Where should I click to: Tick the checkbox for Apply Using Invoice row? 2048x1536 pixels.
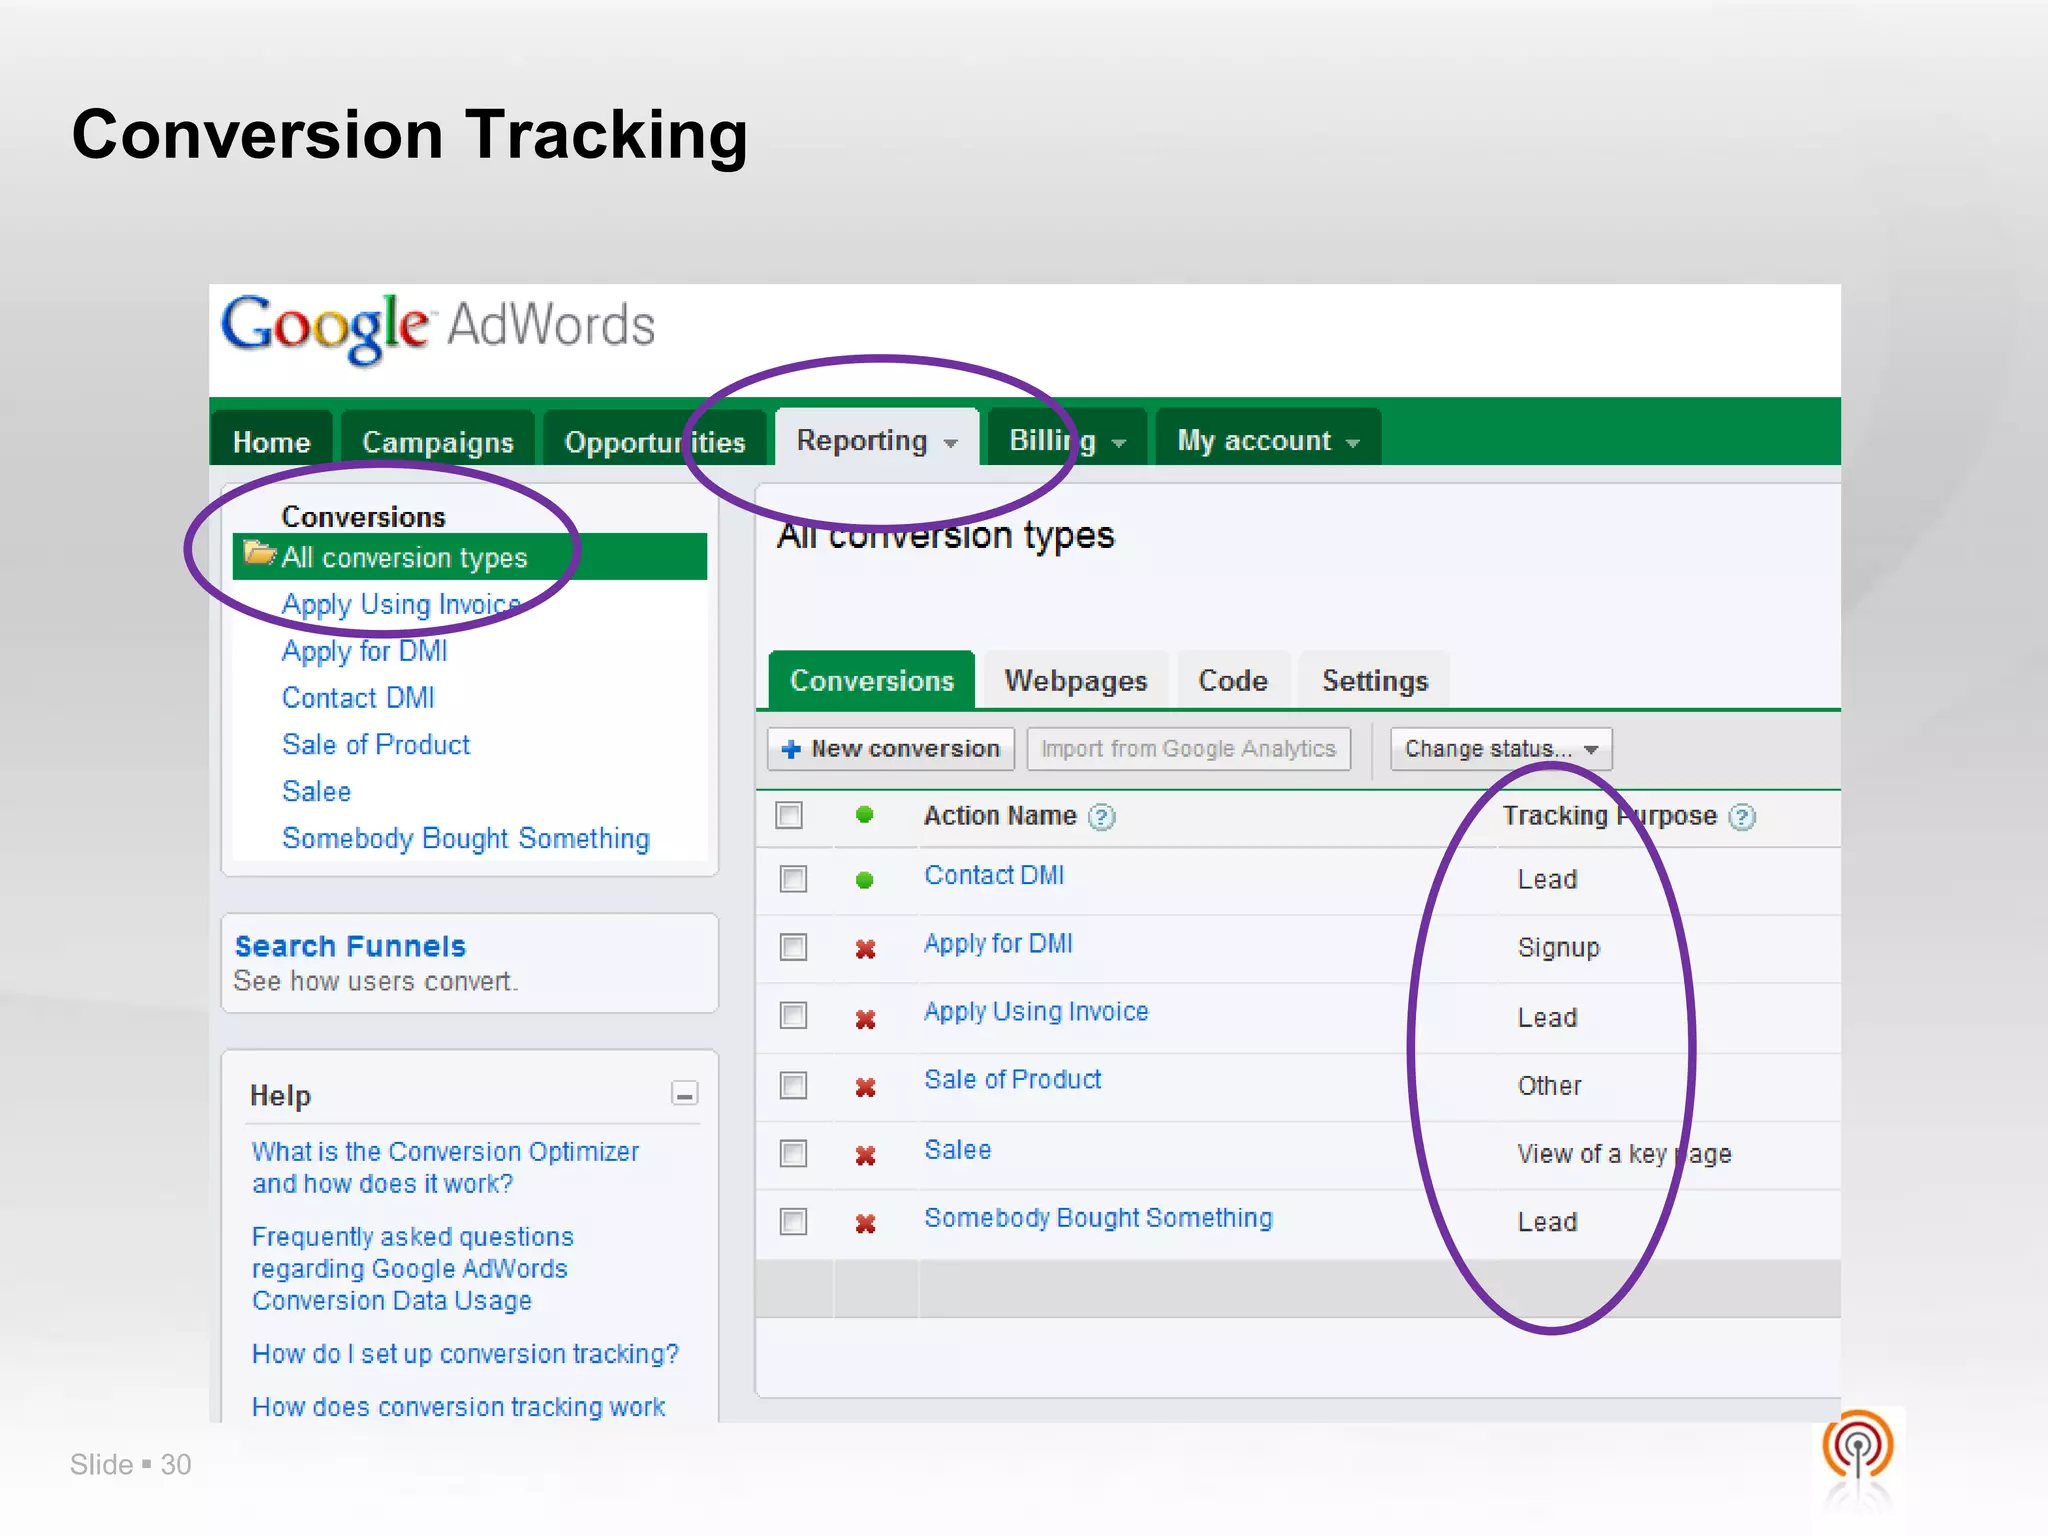coord(794,1016)
